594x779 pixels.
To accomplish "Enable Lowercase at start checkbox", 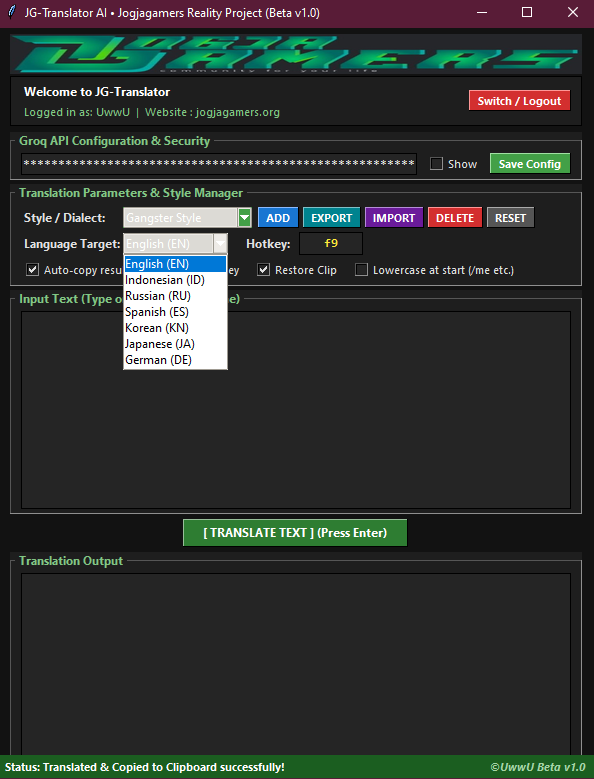I will click(x=362, y=270).
